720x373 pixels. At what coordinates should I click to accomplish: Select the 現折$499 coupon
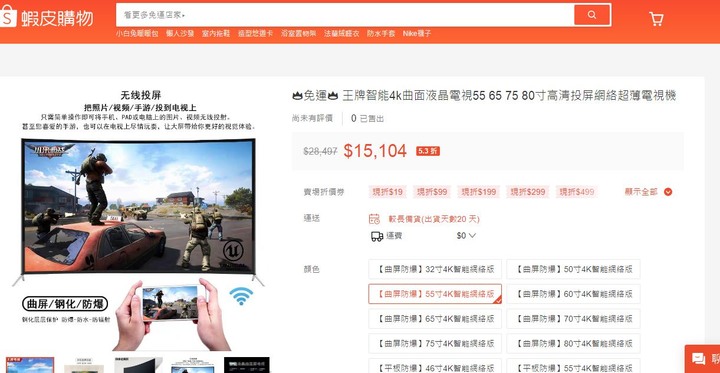pyautogui.click(x=576, y=192)
